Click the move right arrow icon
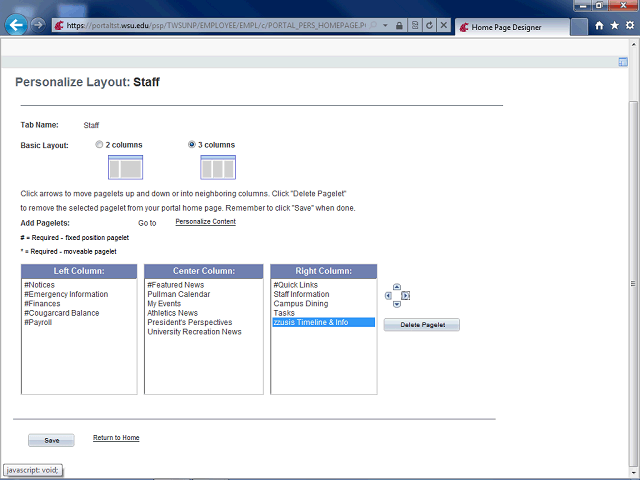 click(x=406, y=296)
